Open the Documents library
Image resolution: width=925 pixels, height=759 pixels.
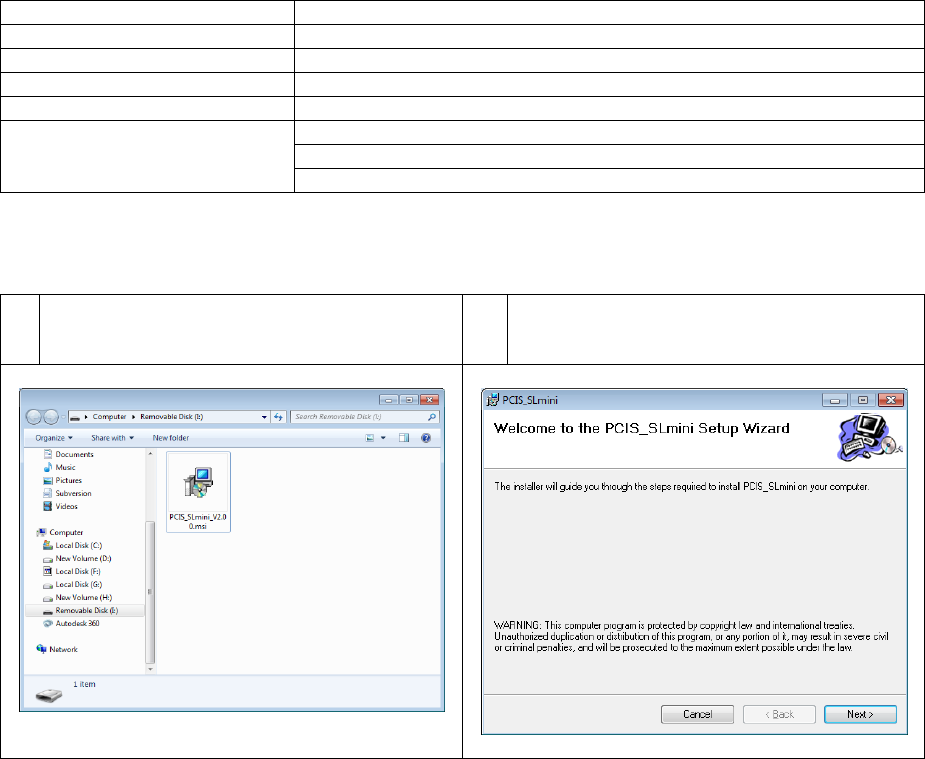pyautogui.click(x=68, y=454)
